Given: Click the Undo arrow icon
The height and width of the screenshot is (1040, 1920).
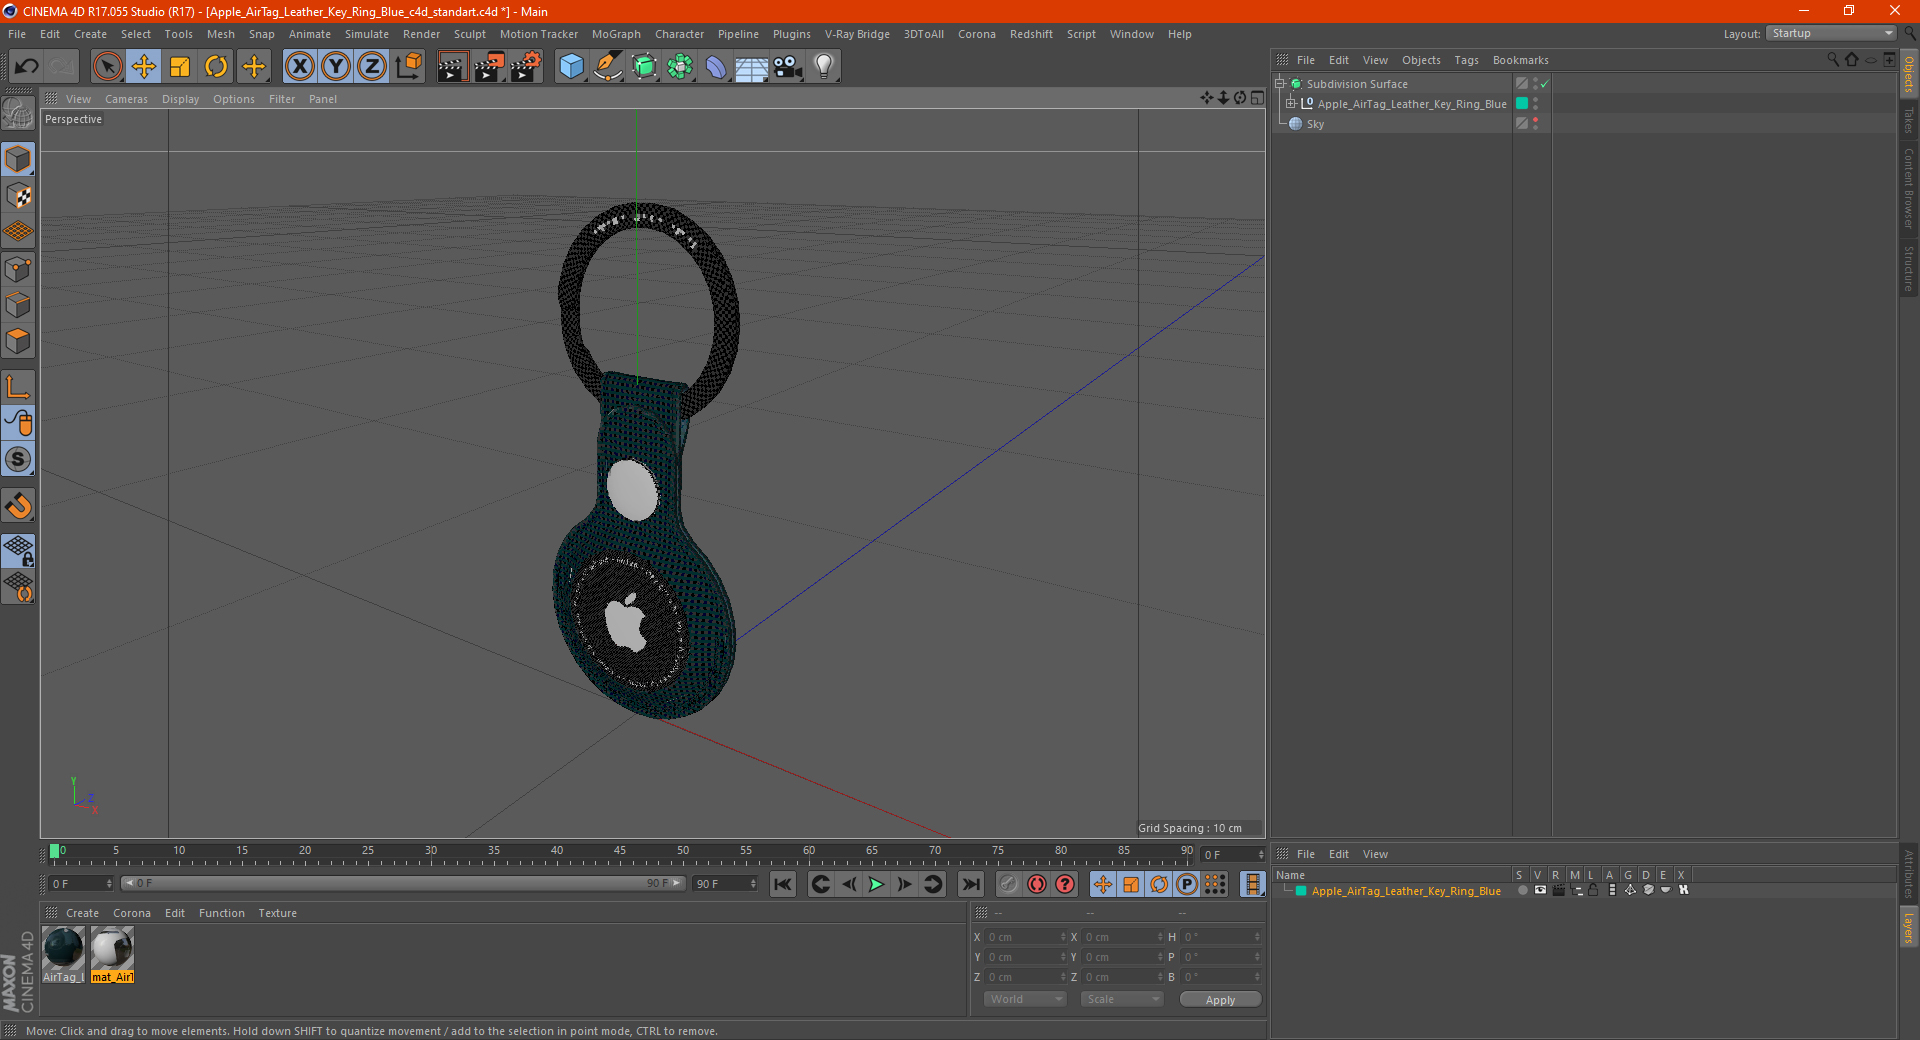Looking at the screenshot, I should point(26,67).
